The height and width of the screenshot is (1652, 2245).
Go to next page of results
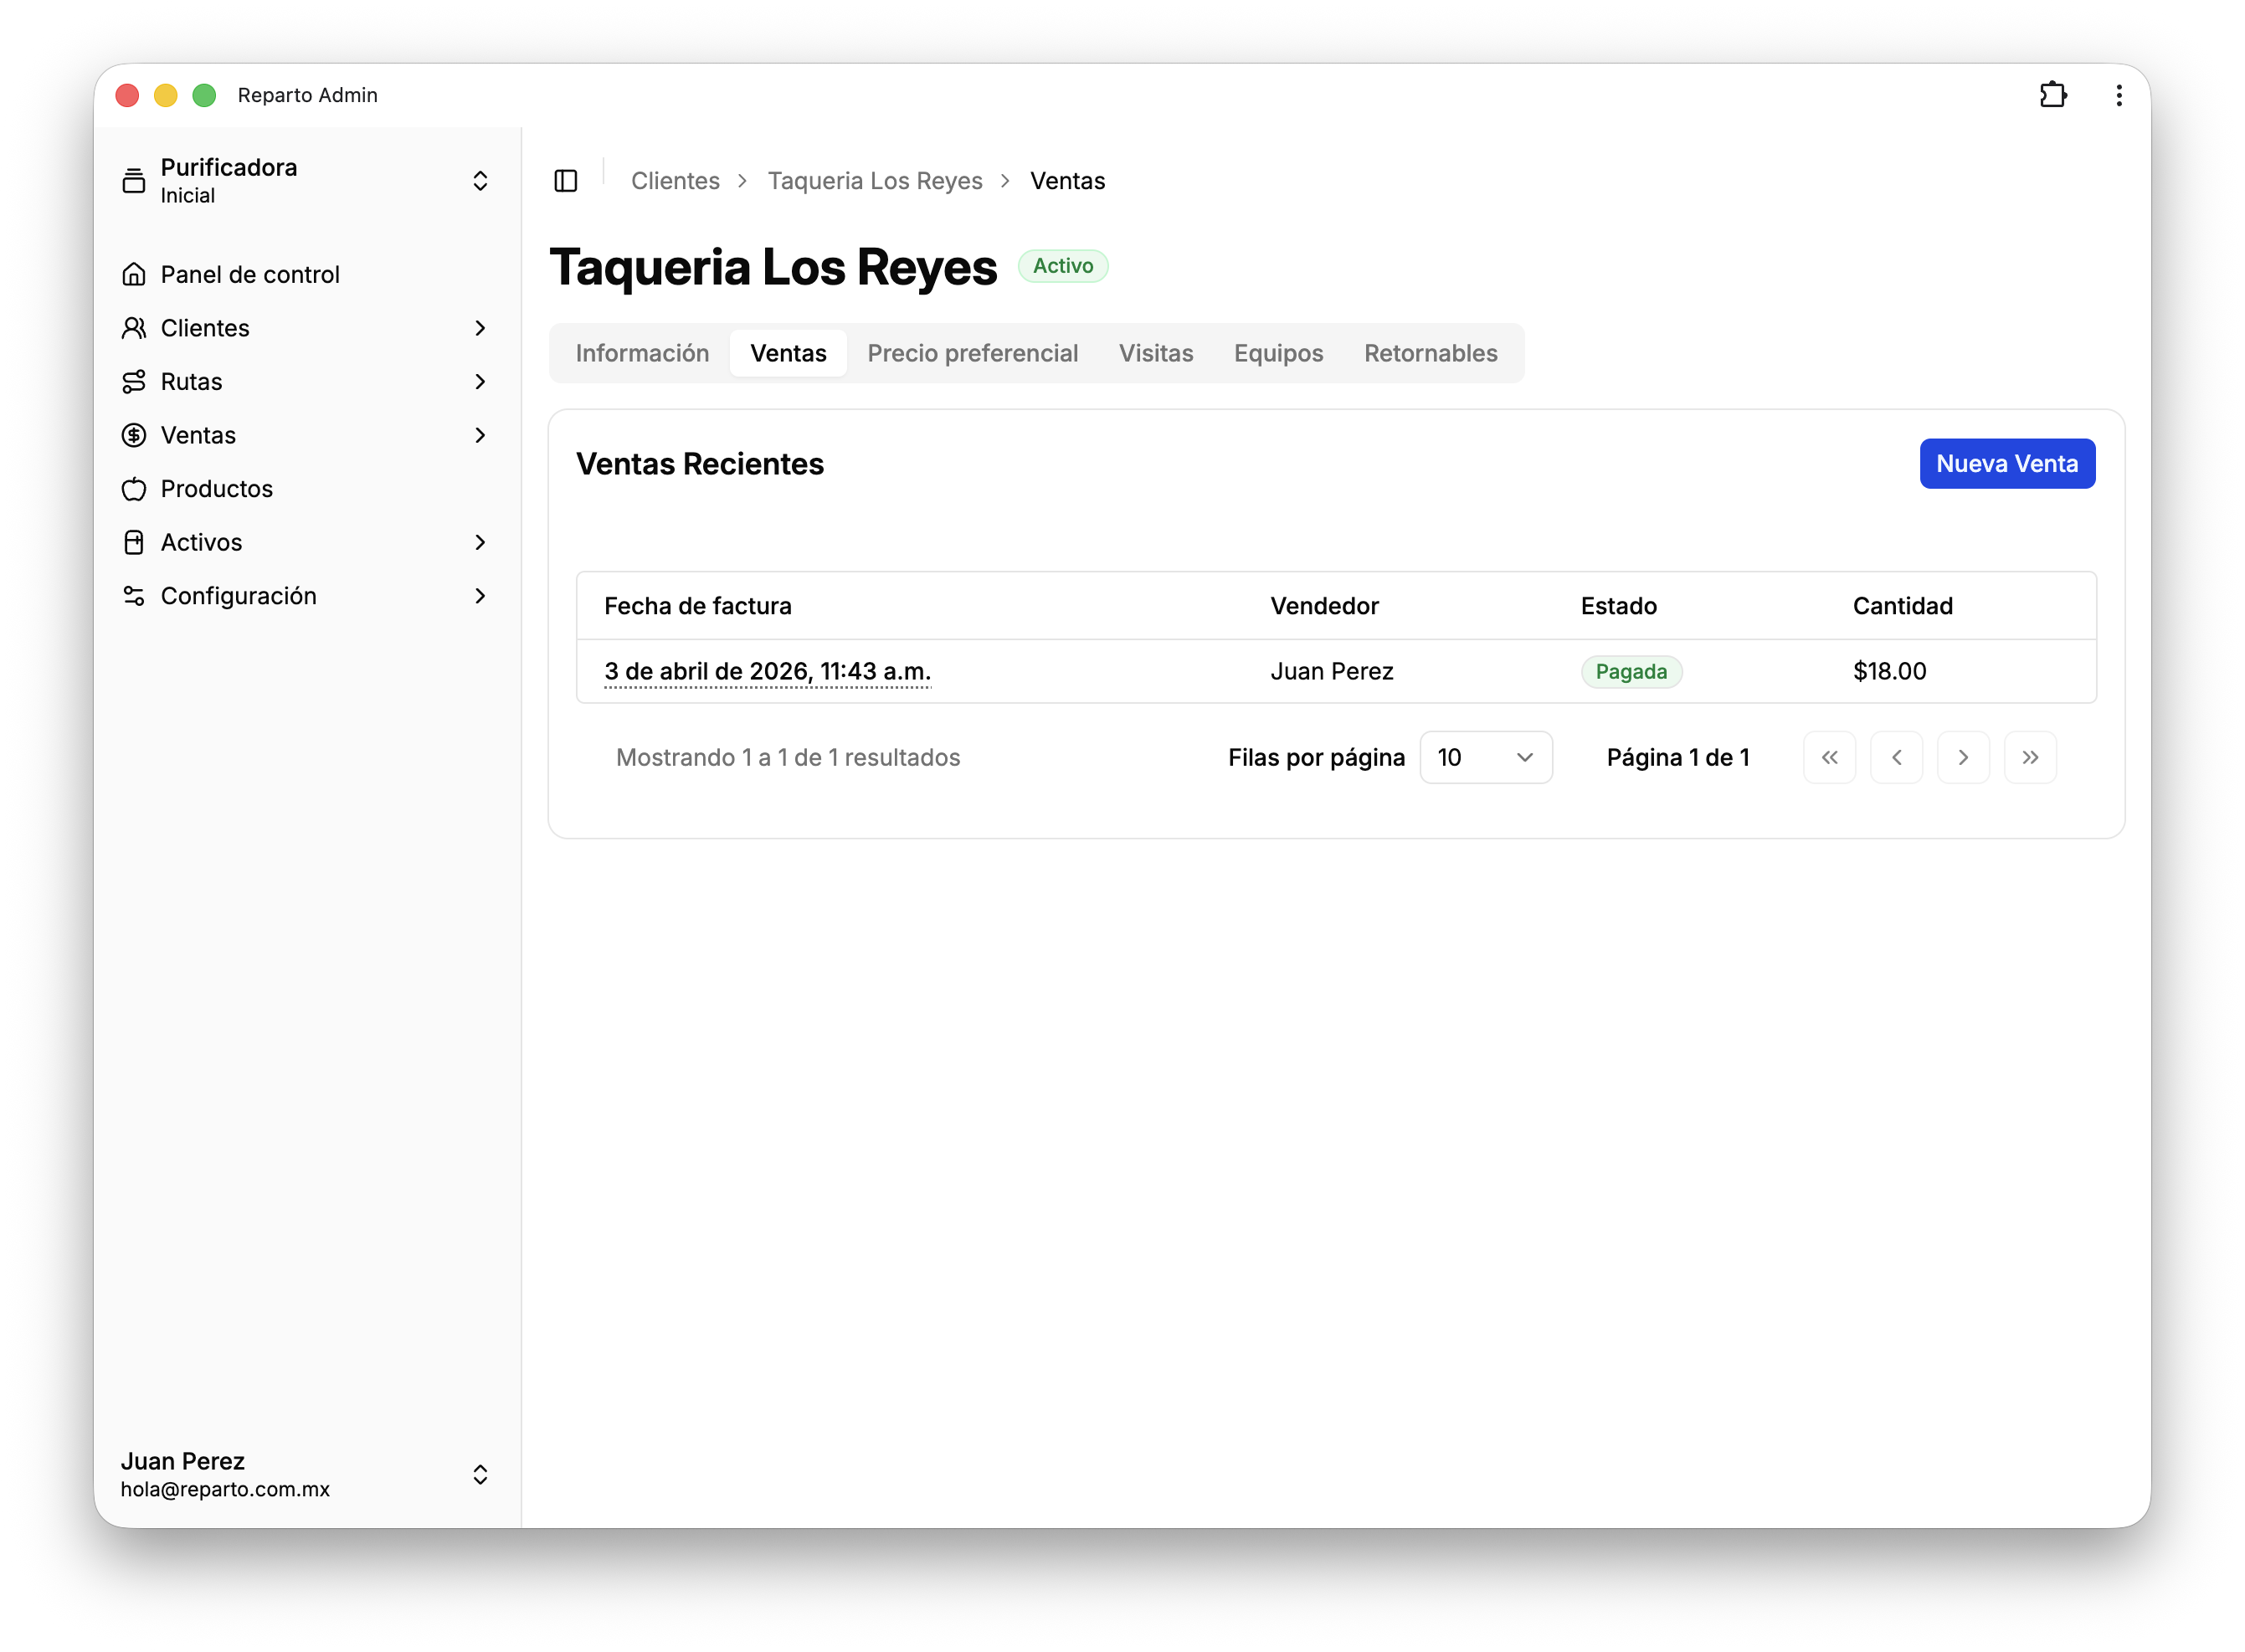pyautogui.click(x=1962, y=757)
